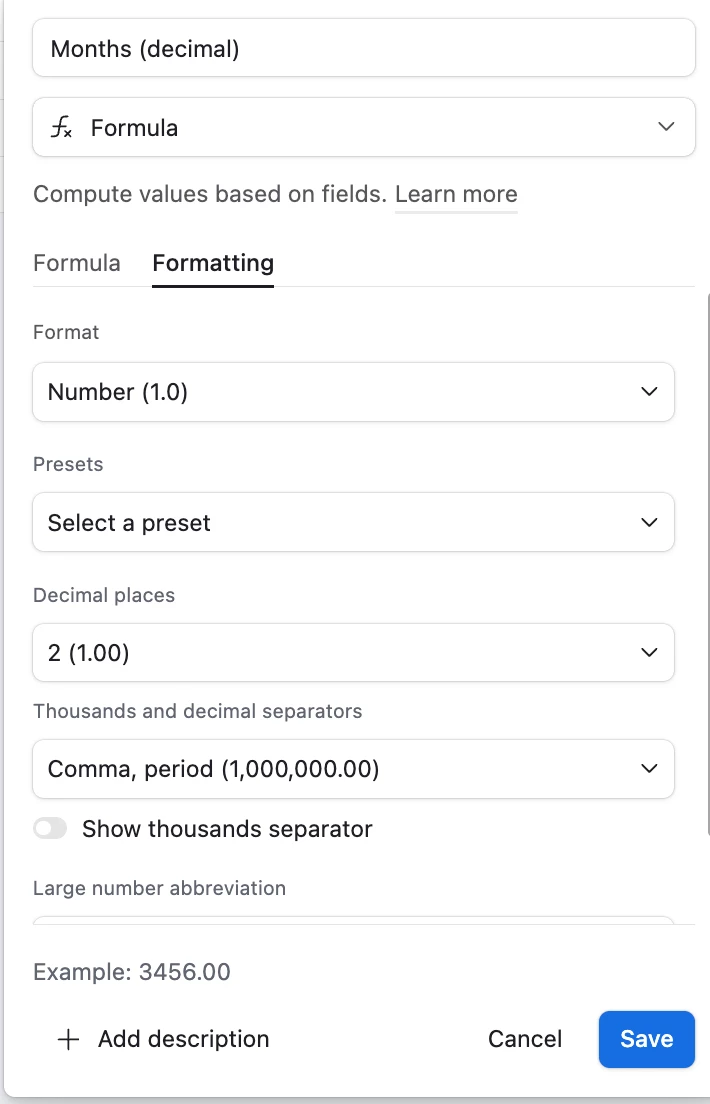The image size is (710, 1104).
Task: Open the Learn more link
Action: [456, 194]
